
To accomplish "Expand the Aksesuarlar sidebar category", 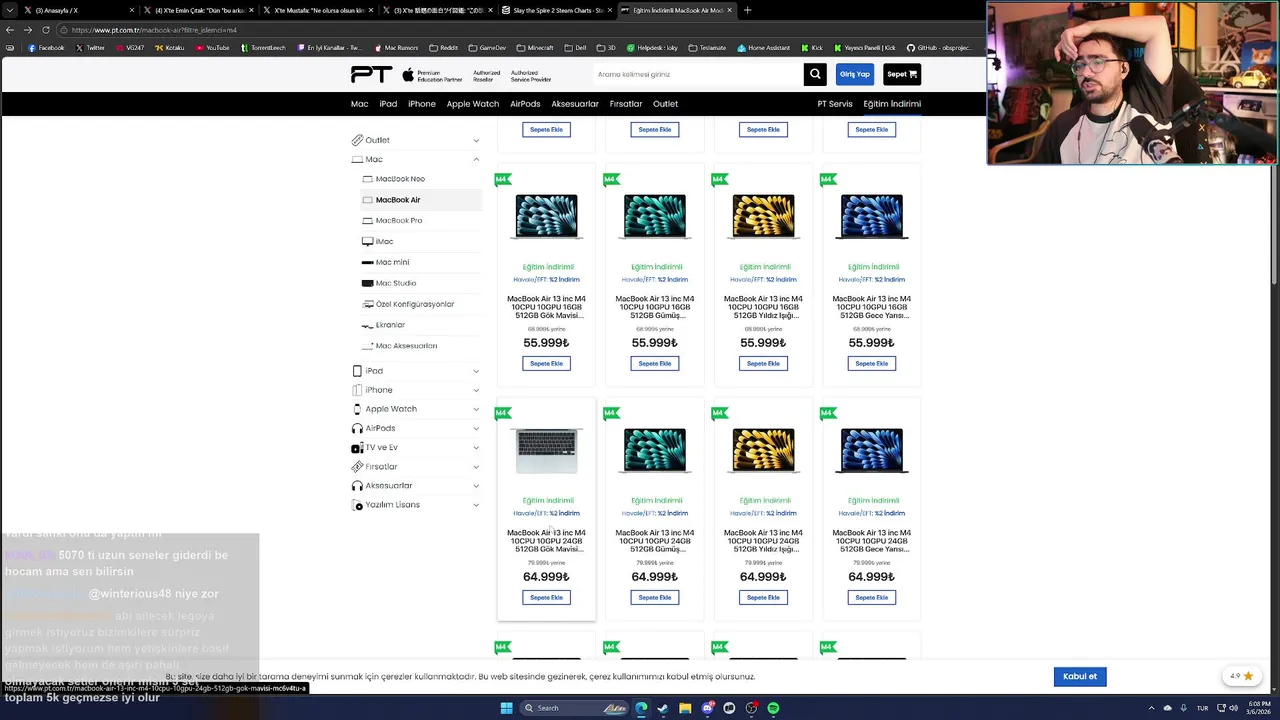I will point(476,486).
